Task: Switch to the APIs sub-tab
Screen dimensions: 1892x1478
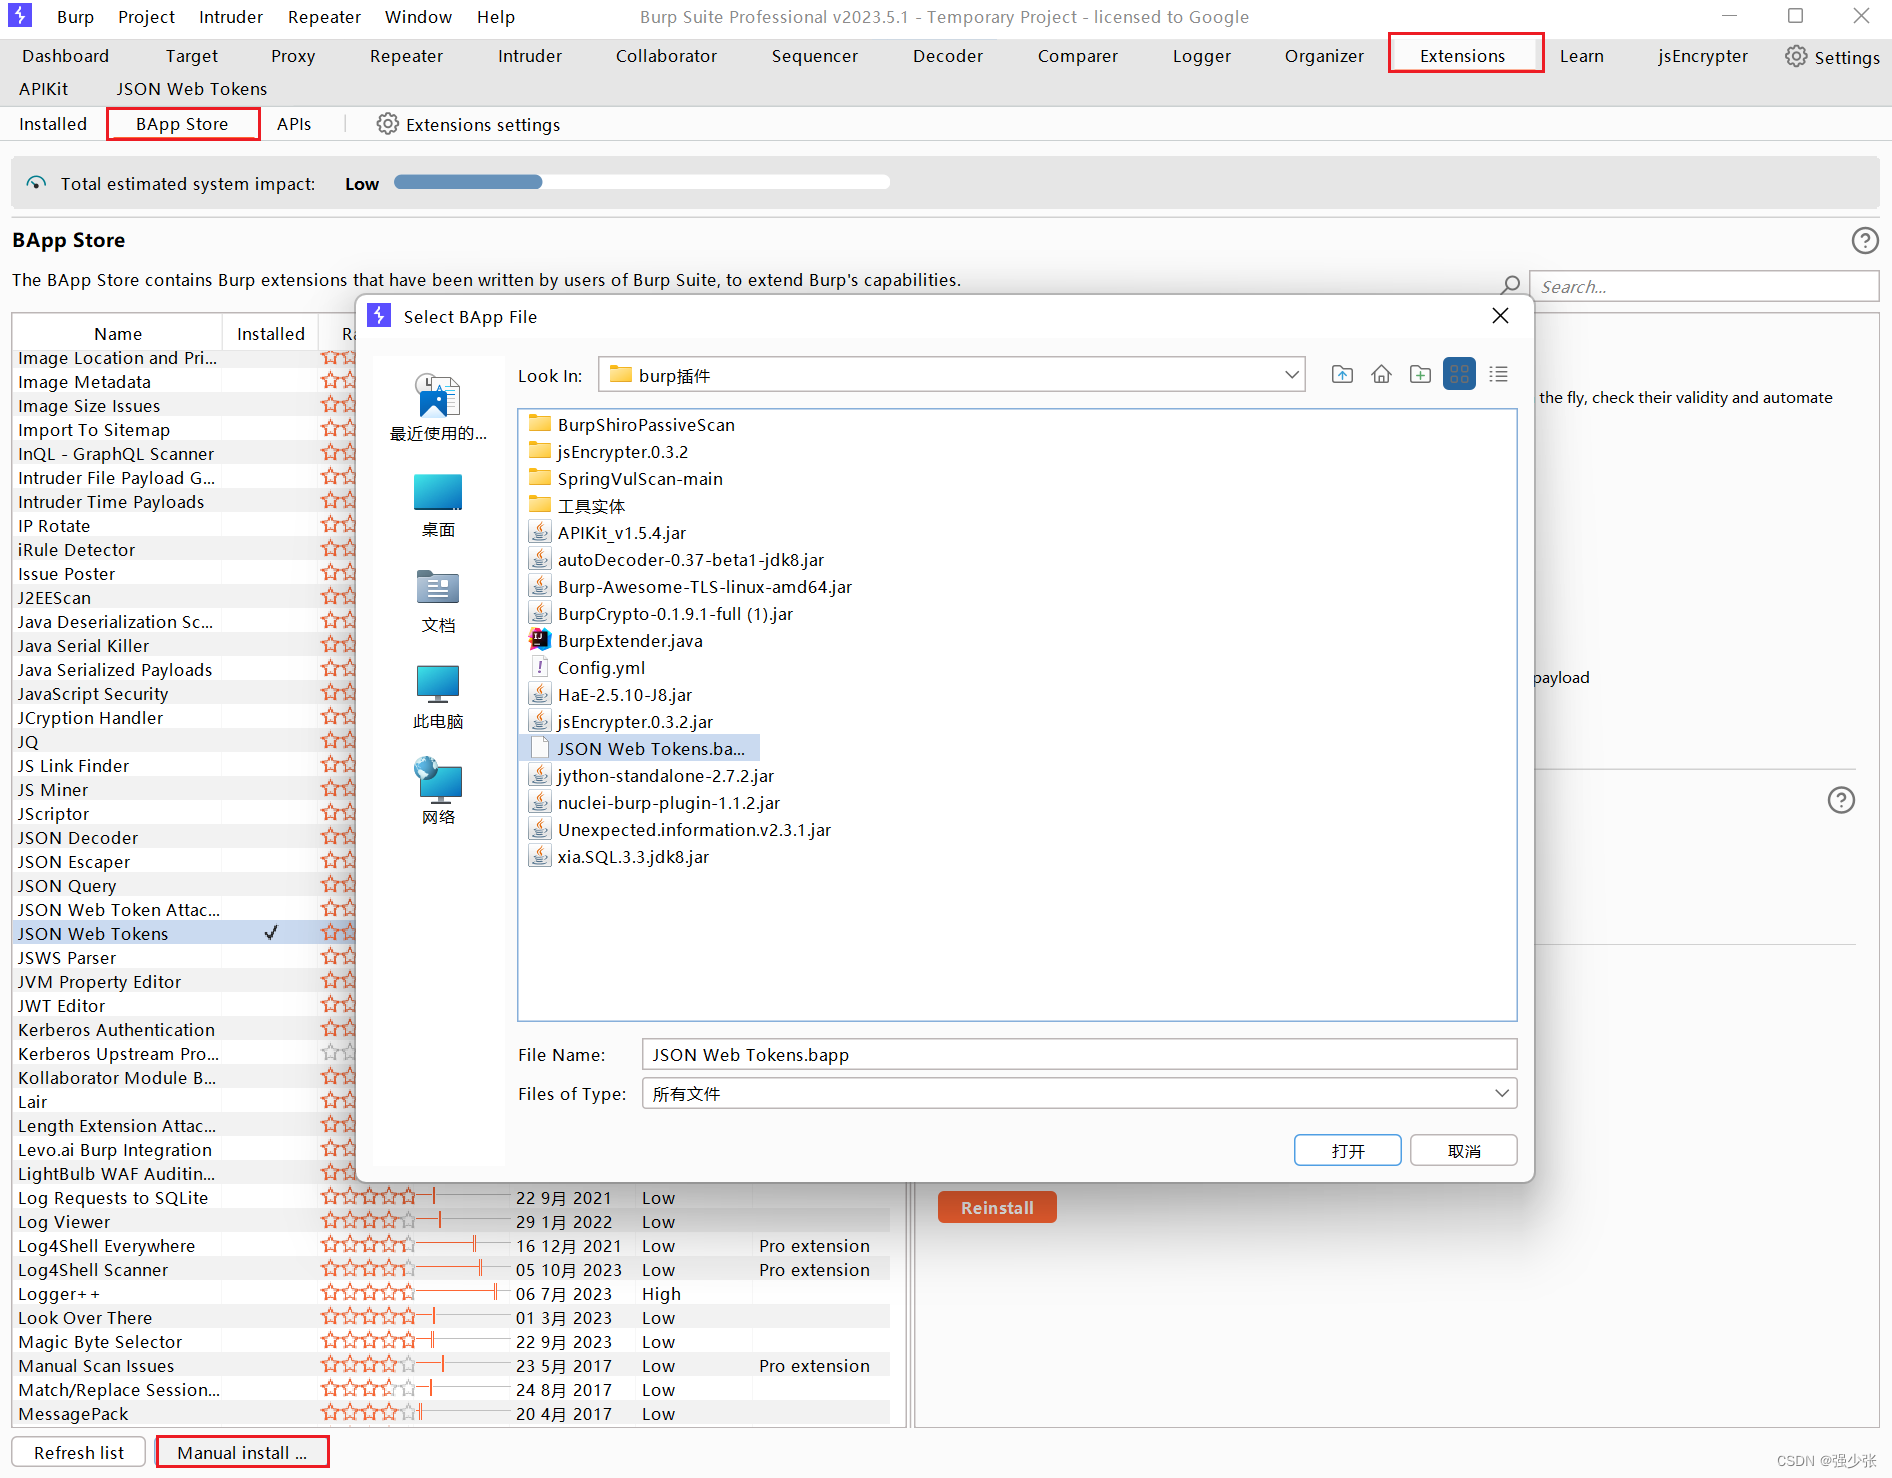Action: tap(294, 124)
